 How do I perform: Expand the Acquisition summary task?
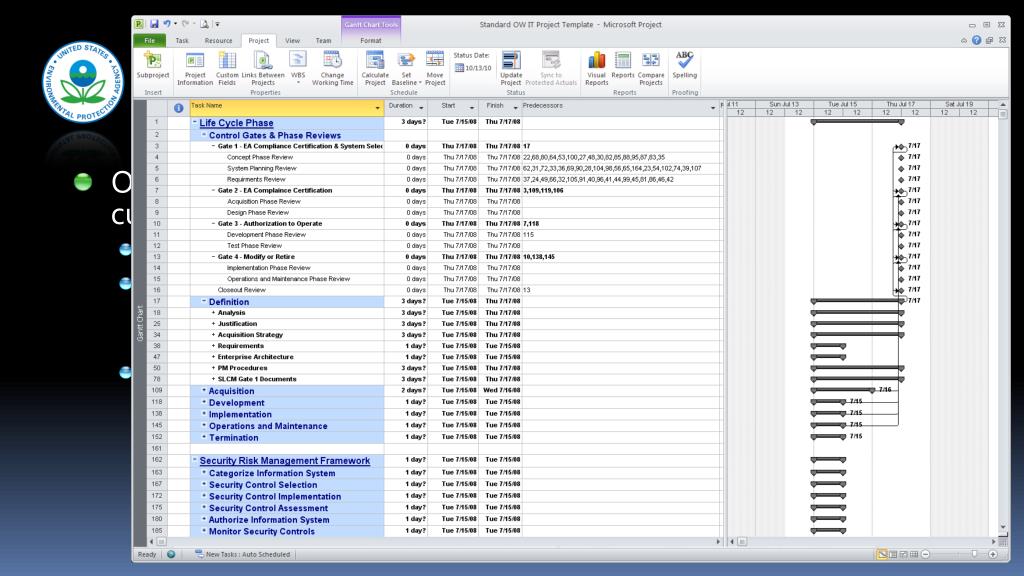pos(204,391)
